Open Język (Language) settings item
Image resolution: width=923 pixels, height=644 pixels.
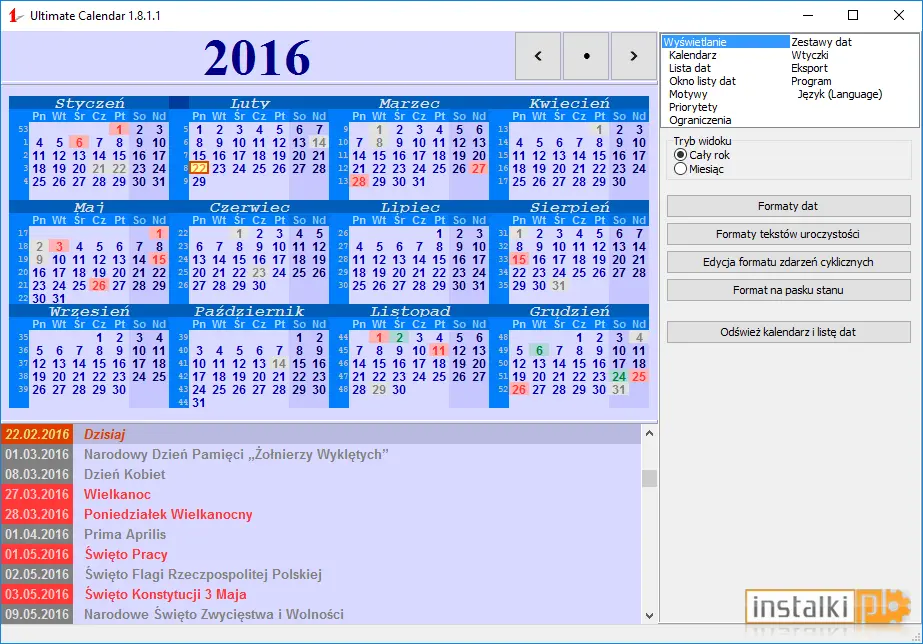coord(840,94)
